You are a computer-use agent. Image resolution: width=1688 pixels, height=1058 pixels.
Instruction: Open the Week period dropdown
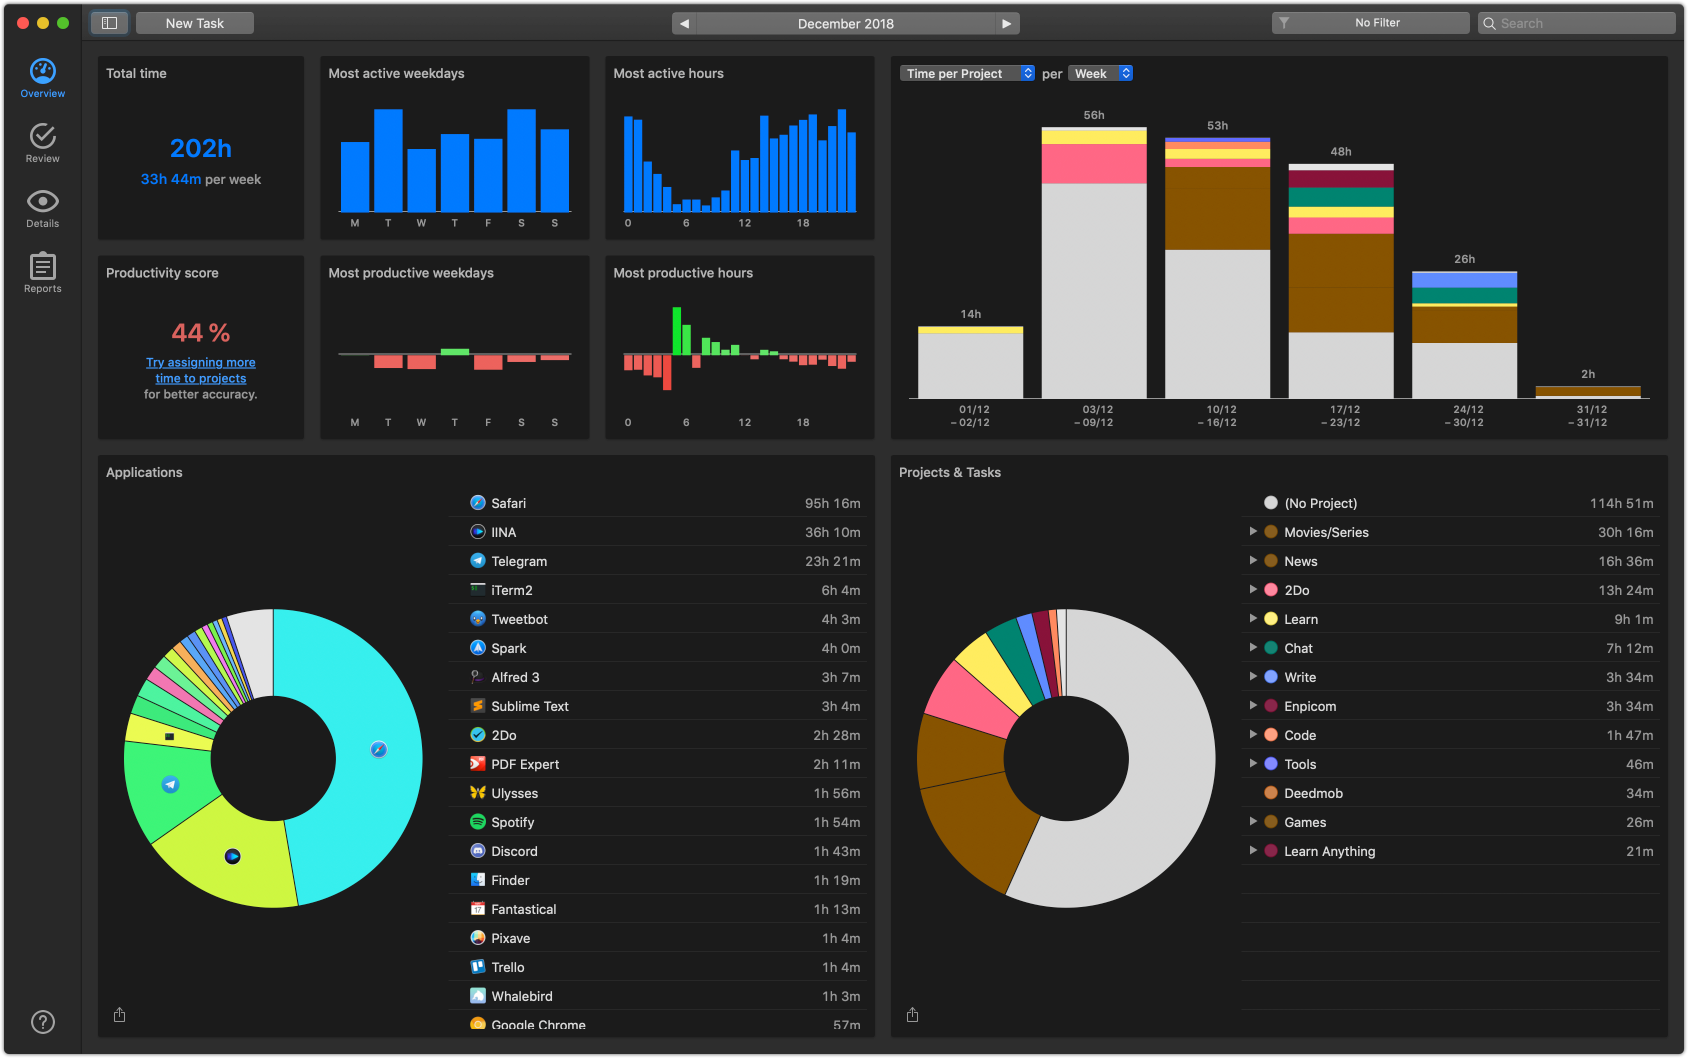click(1100, 73)
